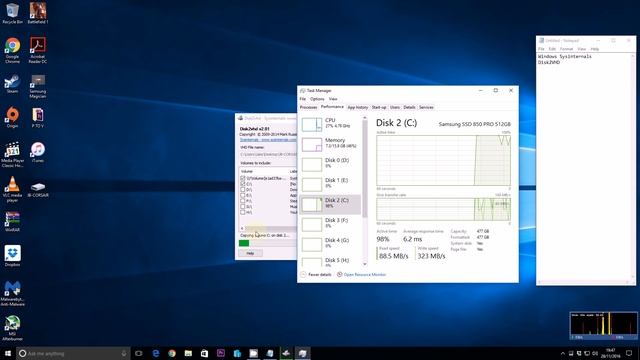The height and width of the screenshot is (360, 640).
Task: Select Disk 4 (G:) in the sidebar
Action: (330, 244)
